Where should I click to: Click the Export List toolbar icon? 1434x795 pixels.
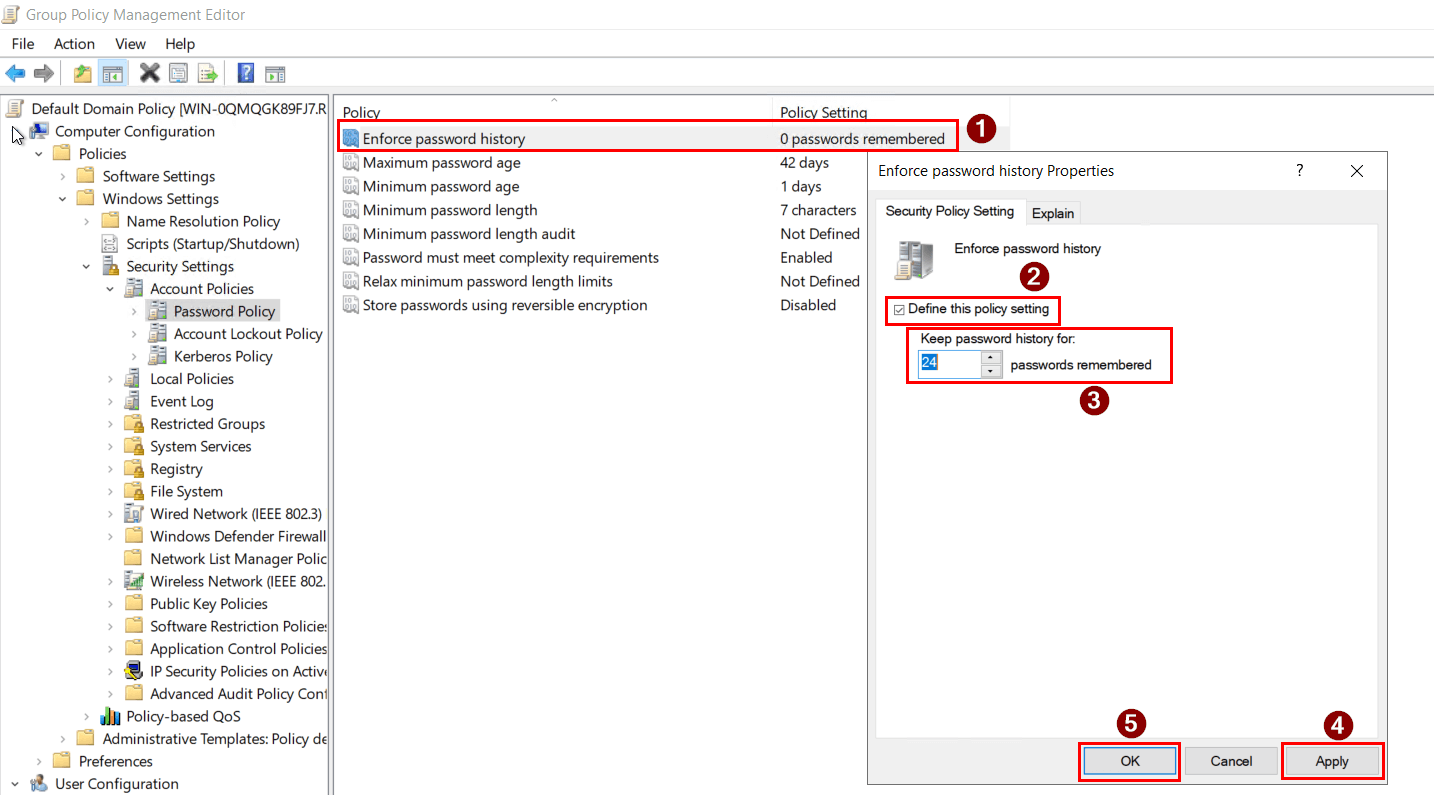pos(208,73)
